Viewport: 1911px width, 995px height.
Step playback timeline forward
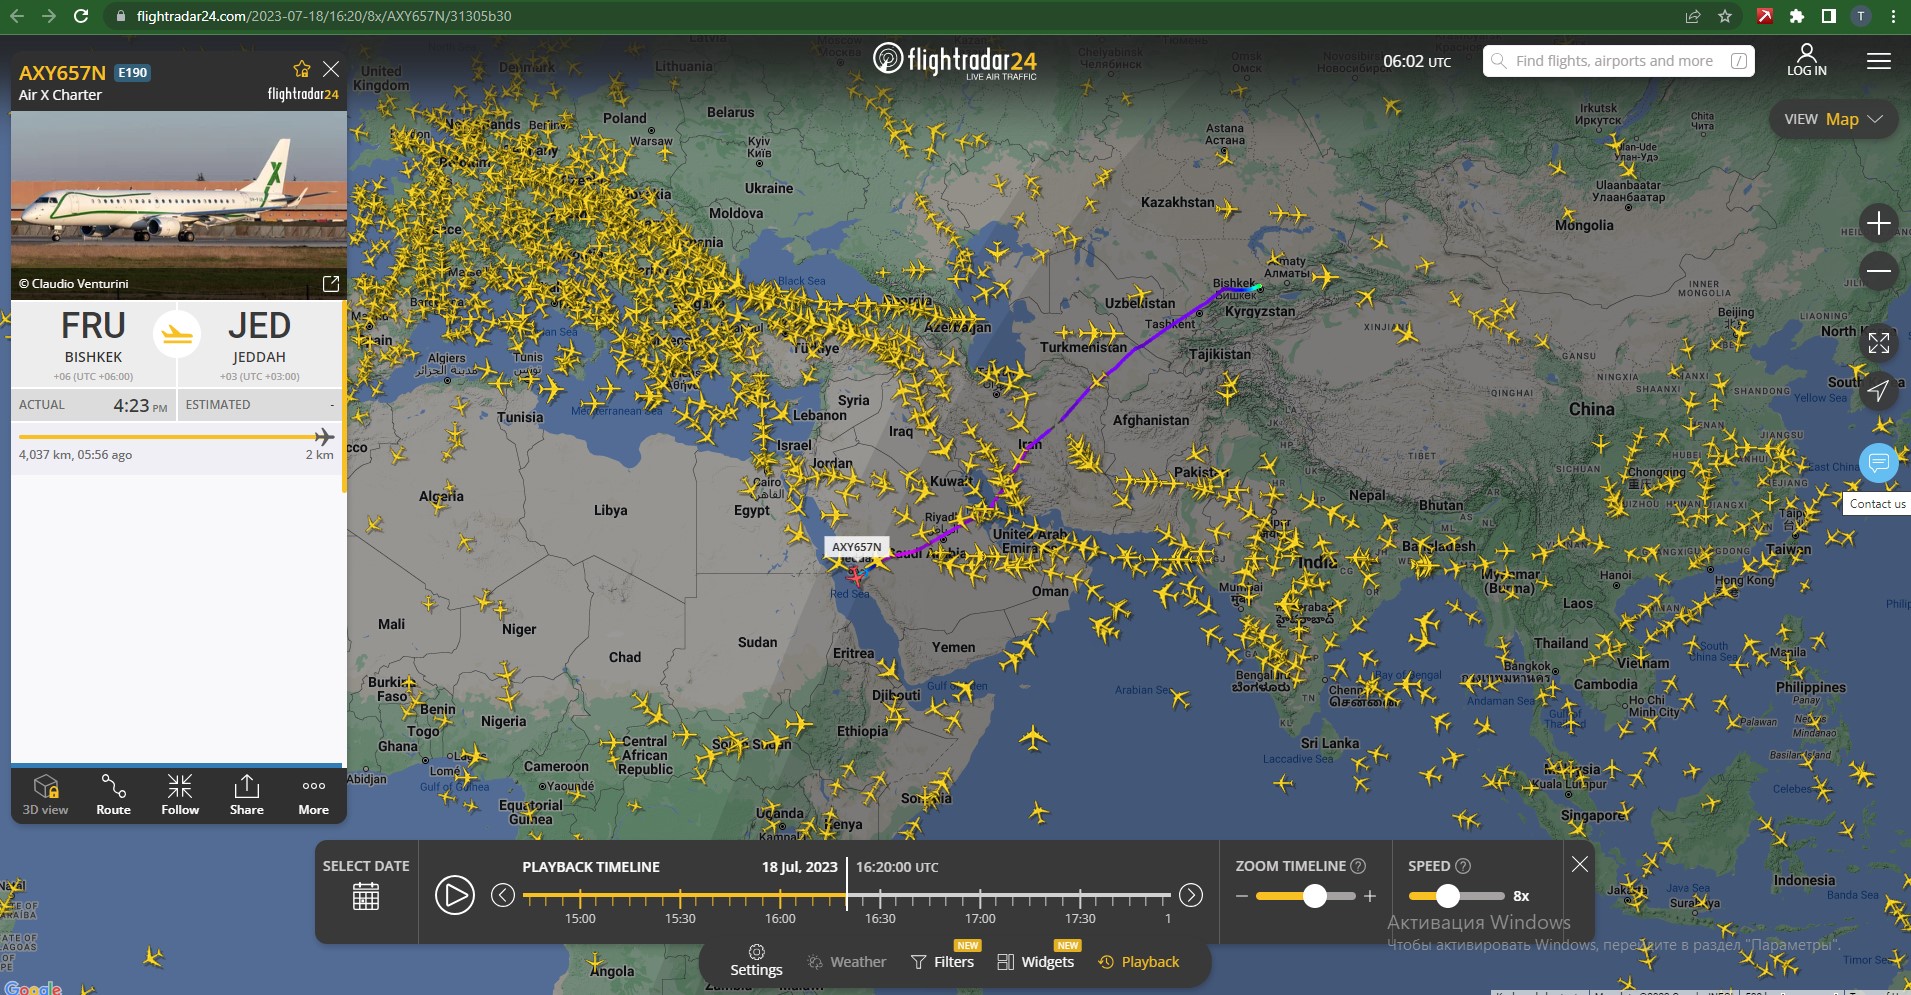1191,895
